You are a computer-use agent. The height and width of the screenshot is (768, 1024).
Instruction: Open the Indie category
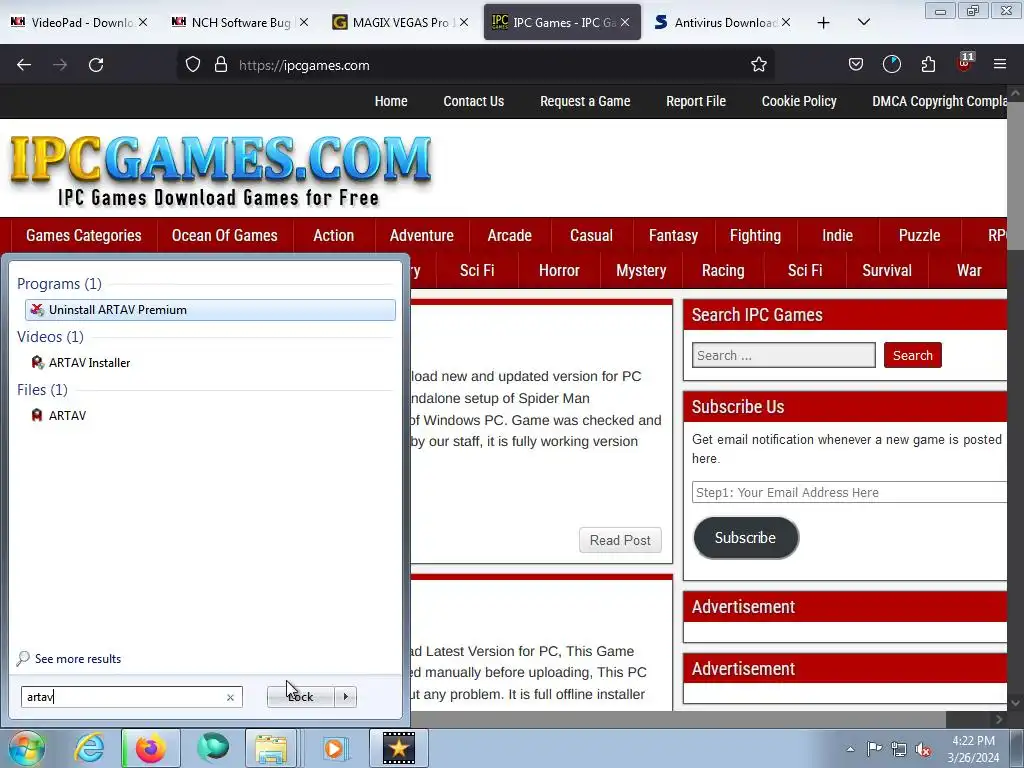click(x=837, y=235)
